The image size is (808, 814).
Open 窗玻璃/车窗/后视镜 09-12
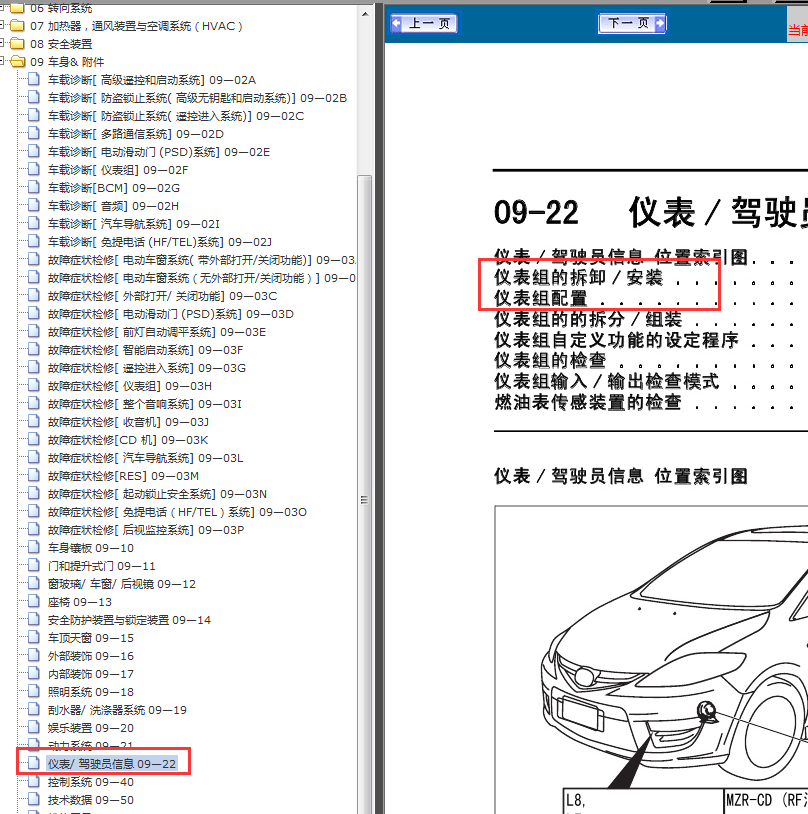(122, 584)
